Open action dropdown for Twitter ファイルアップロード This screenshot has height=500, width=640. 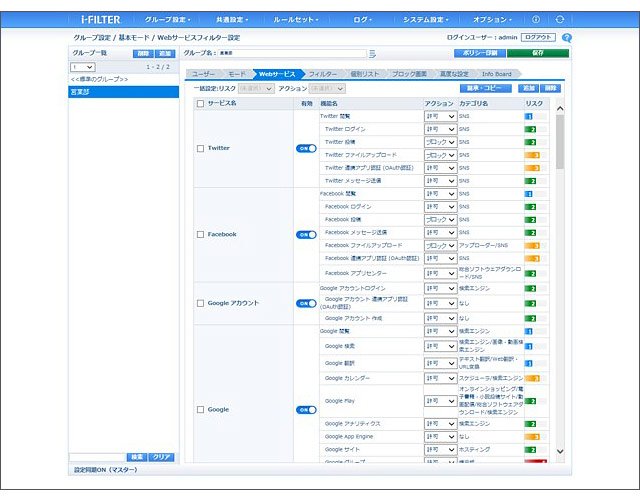point(440,156)
